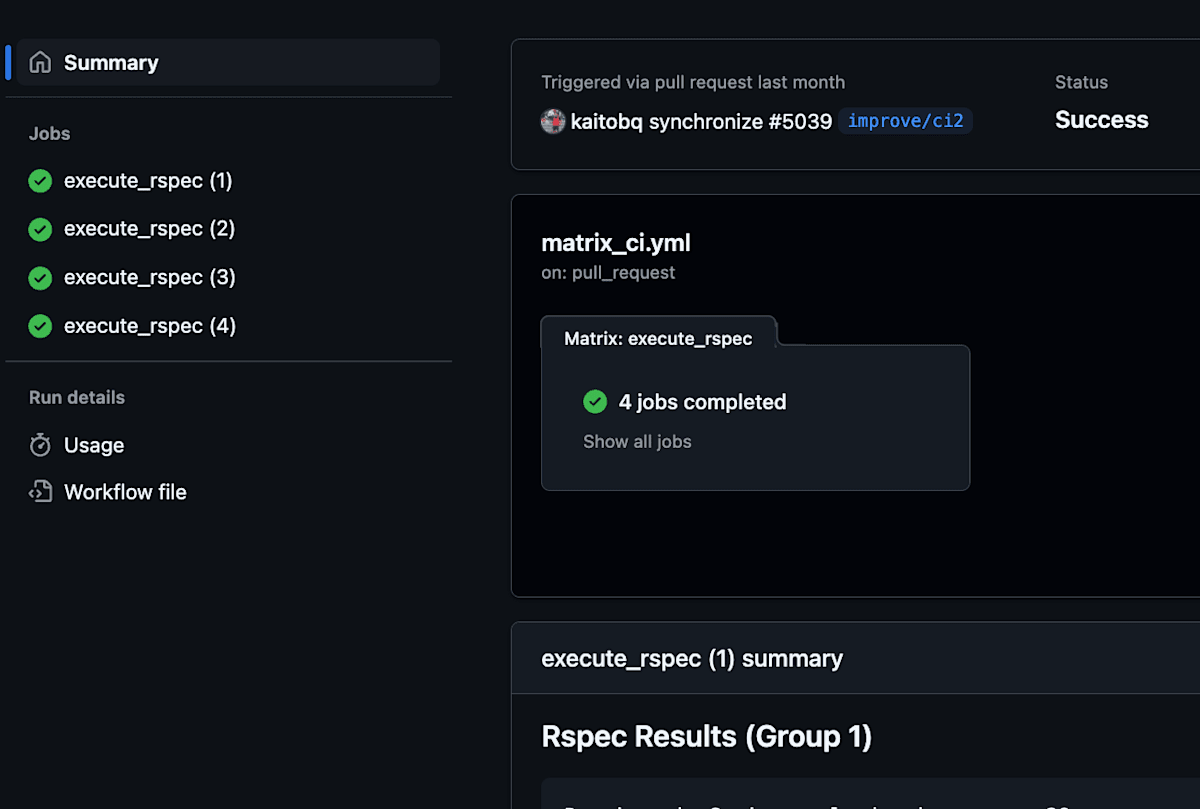The width and height of the screenshot is (1200, 809).
Task: Open the execute_rspec (3) job
Action: [x=149, y=278]
